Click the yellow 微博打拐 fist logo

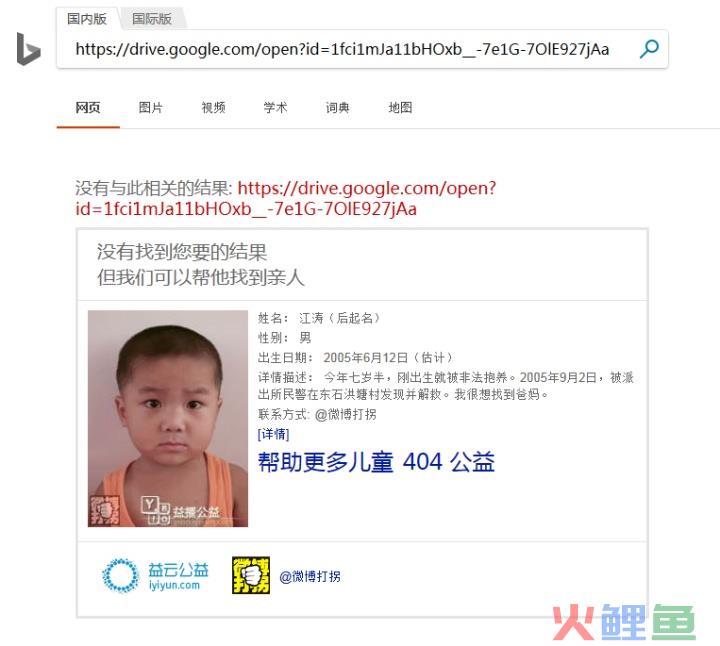251,576
